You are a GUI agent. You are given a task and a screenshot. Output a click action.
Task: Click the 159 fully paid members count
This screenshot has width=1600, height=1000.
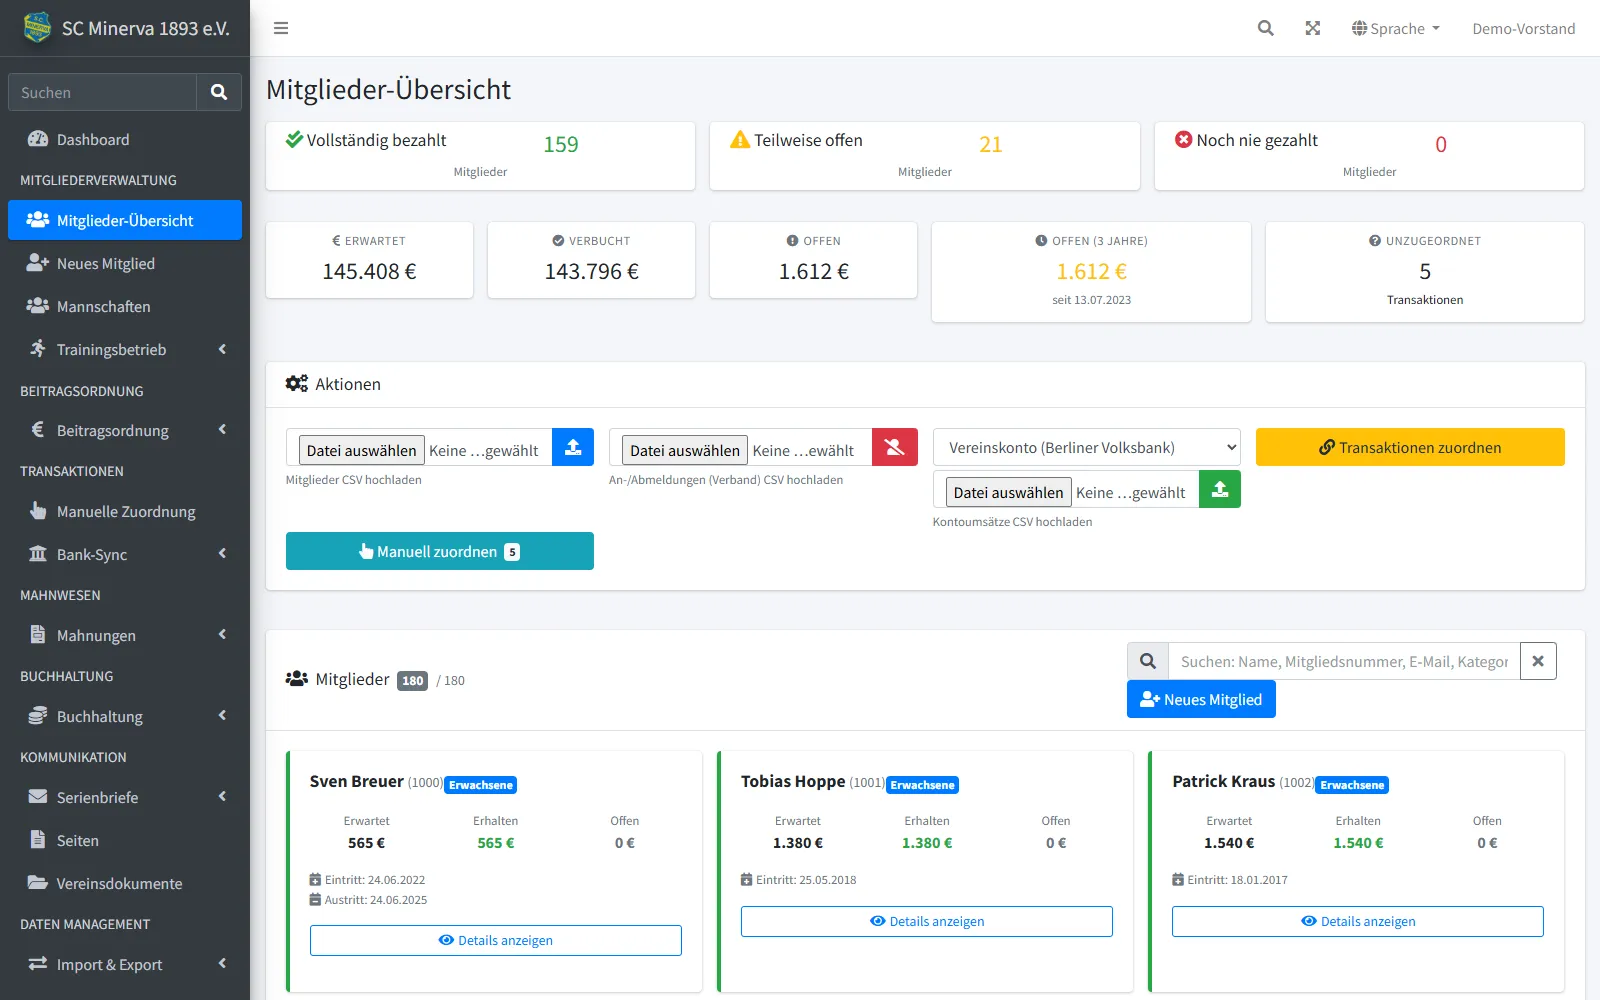[x=561, y=144]
